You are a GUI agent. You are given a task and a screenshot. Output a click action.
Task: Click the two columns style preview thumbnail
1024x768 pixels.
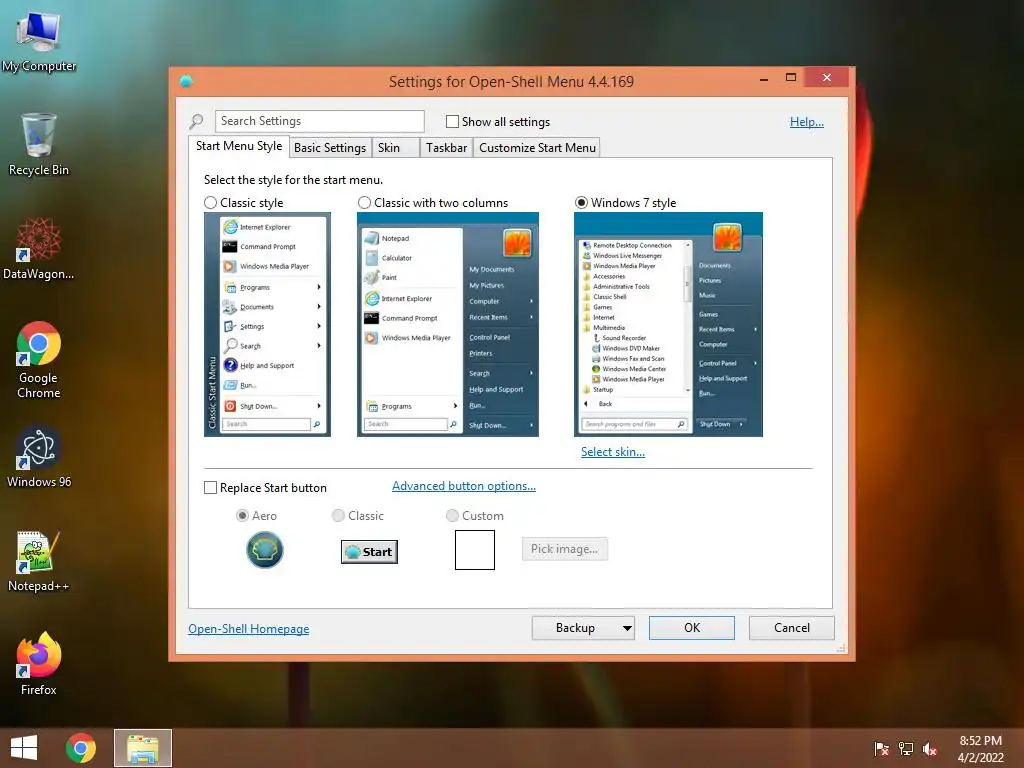(x=448, y=325)
